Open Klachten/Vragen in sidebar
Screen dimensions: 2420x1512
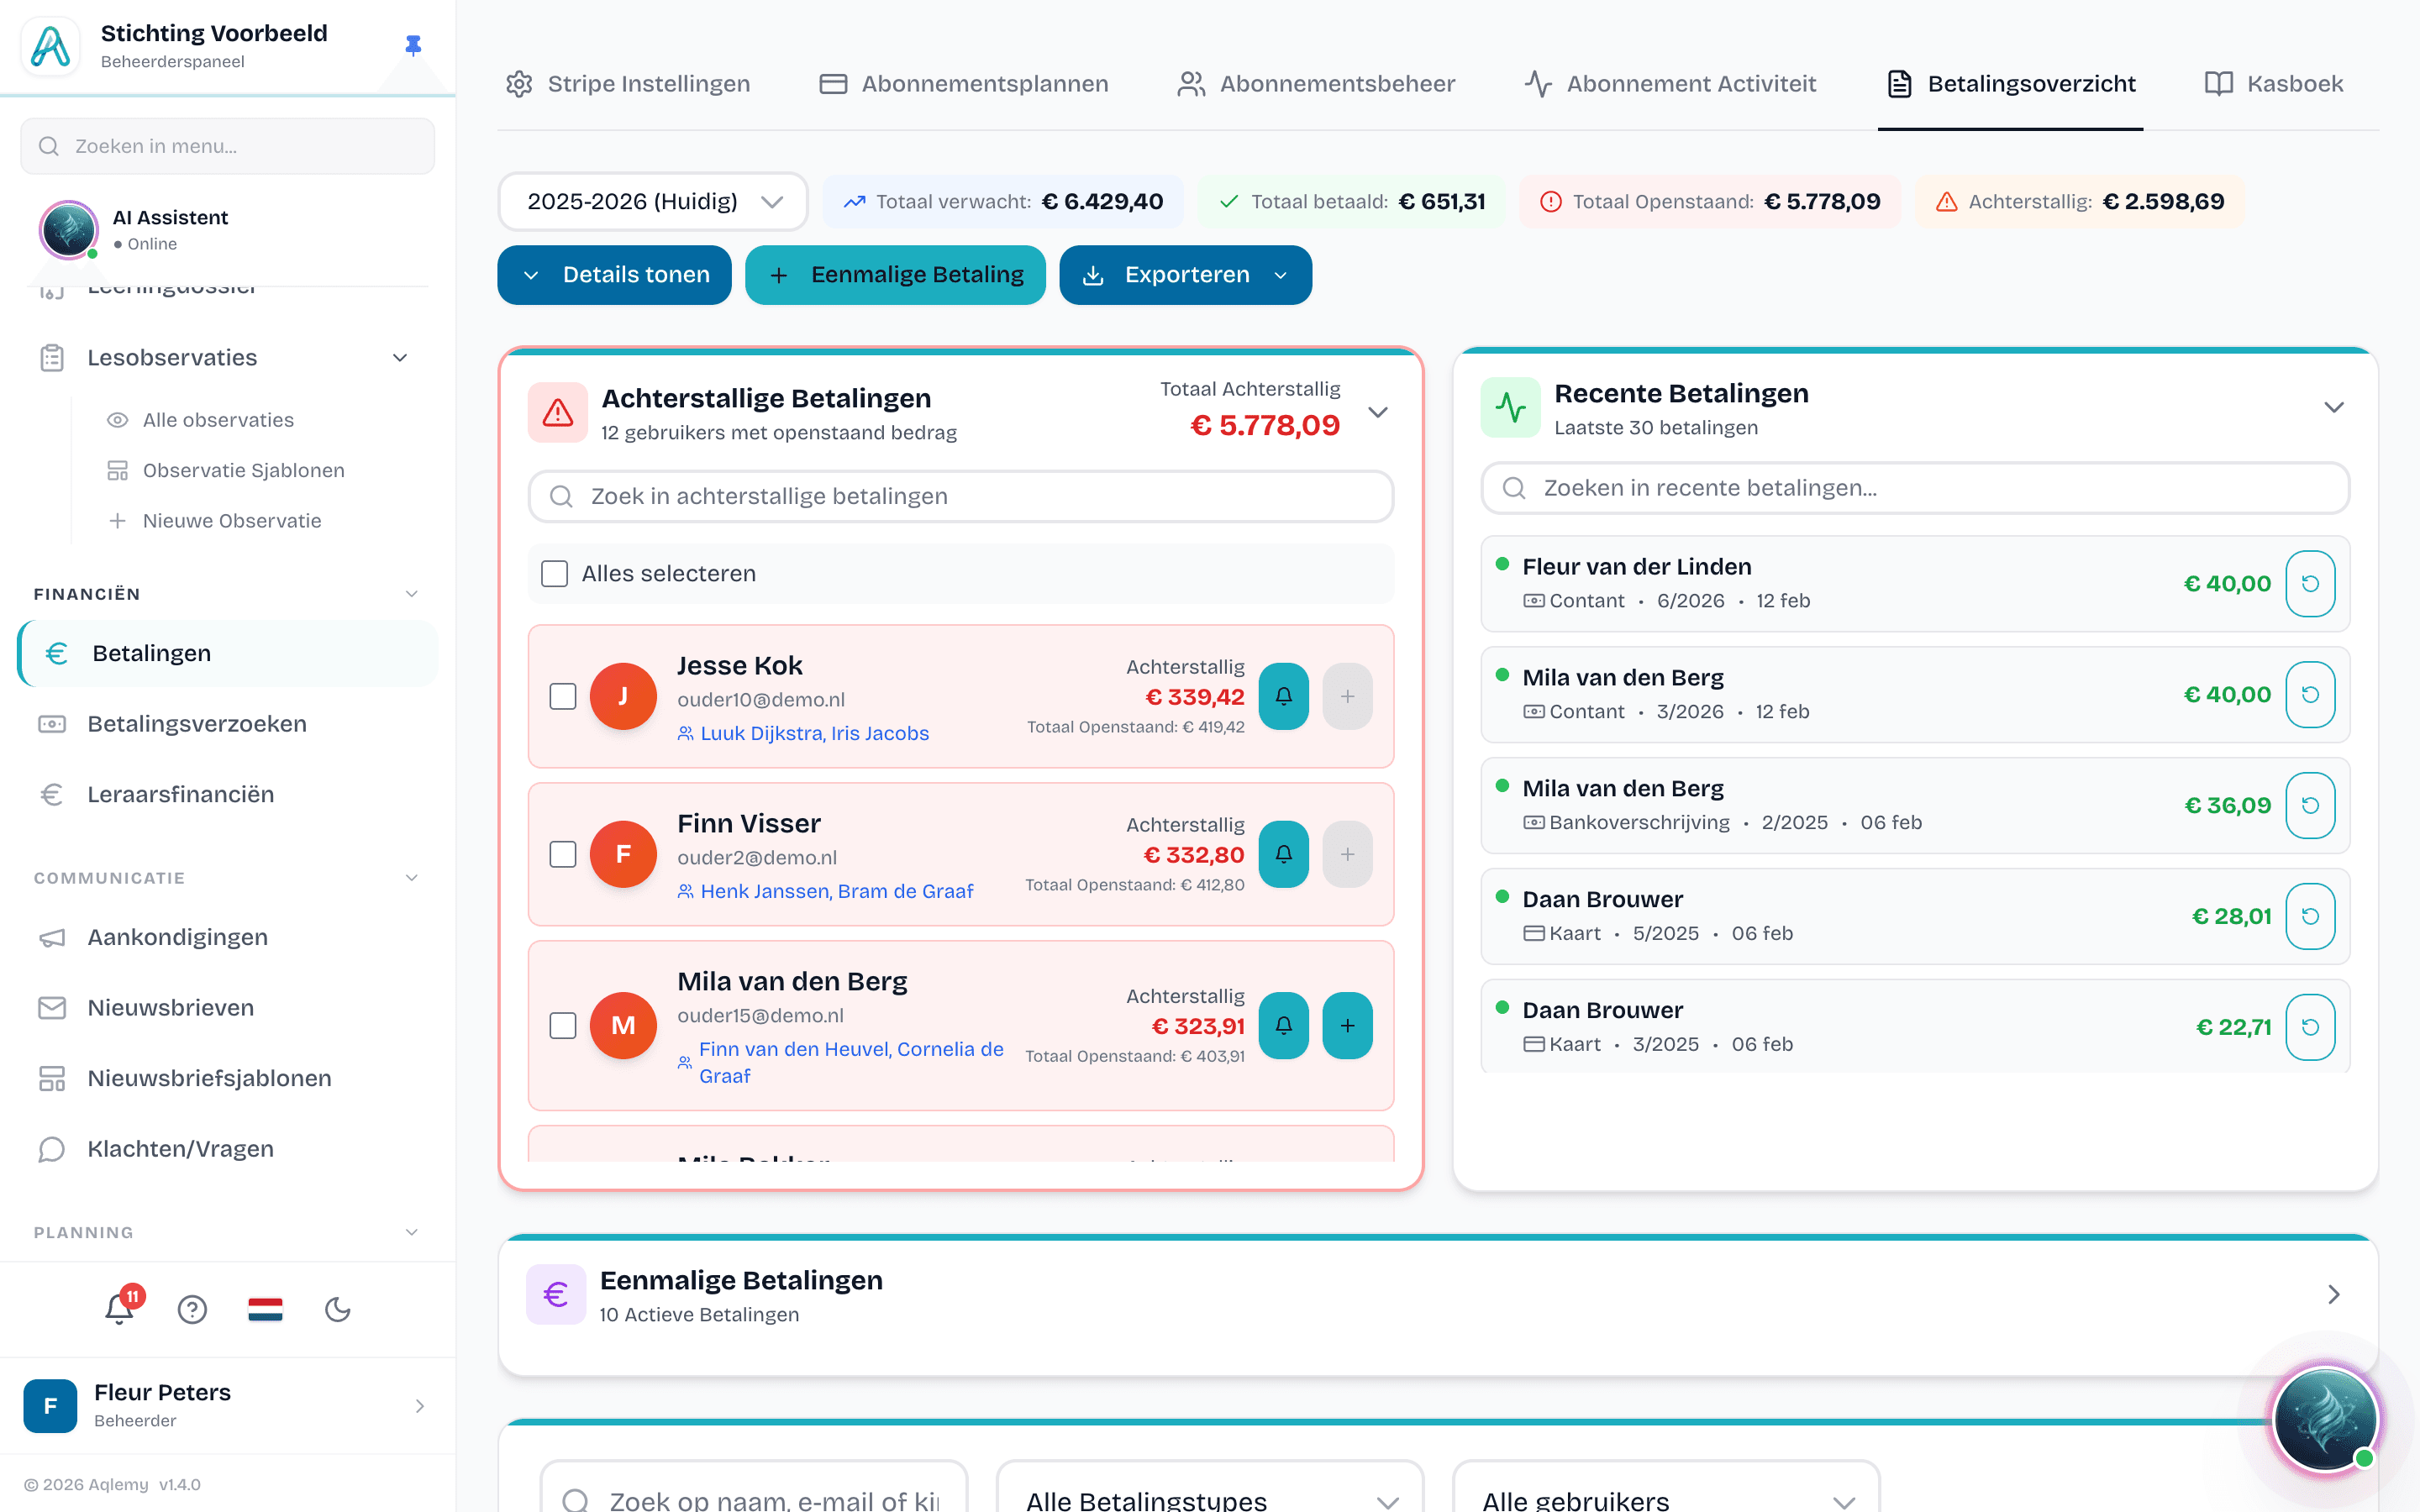tap(228, 1149)
